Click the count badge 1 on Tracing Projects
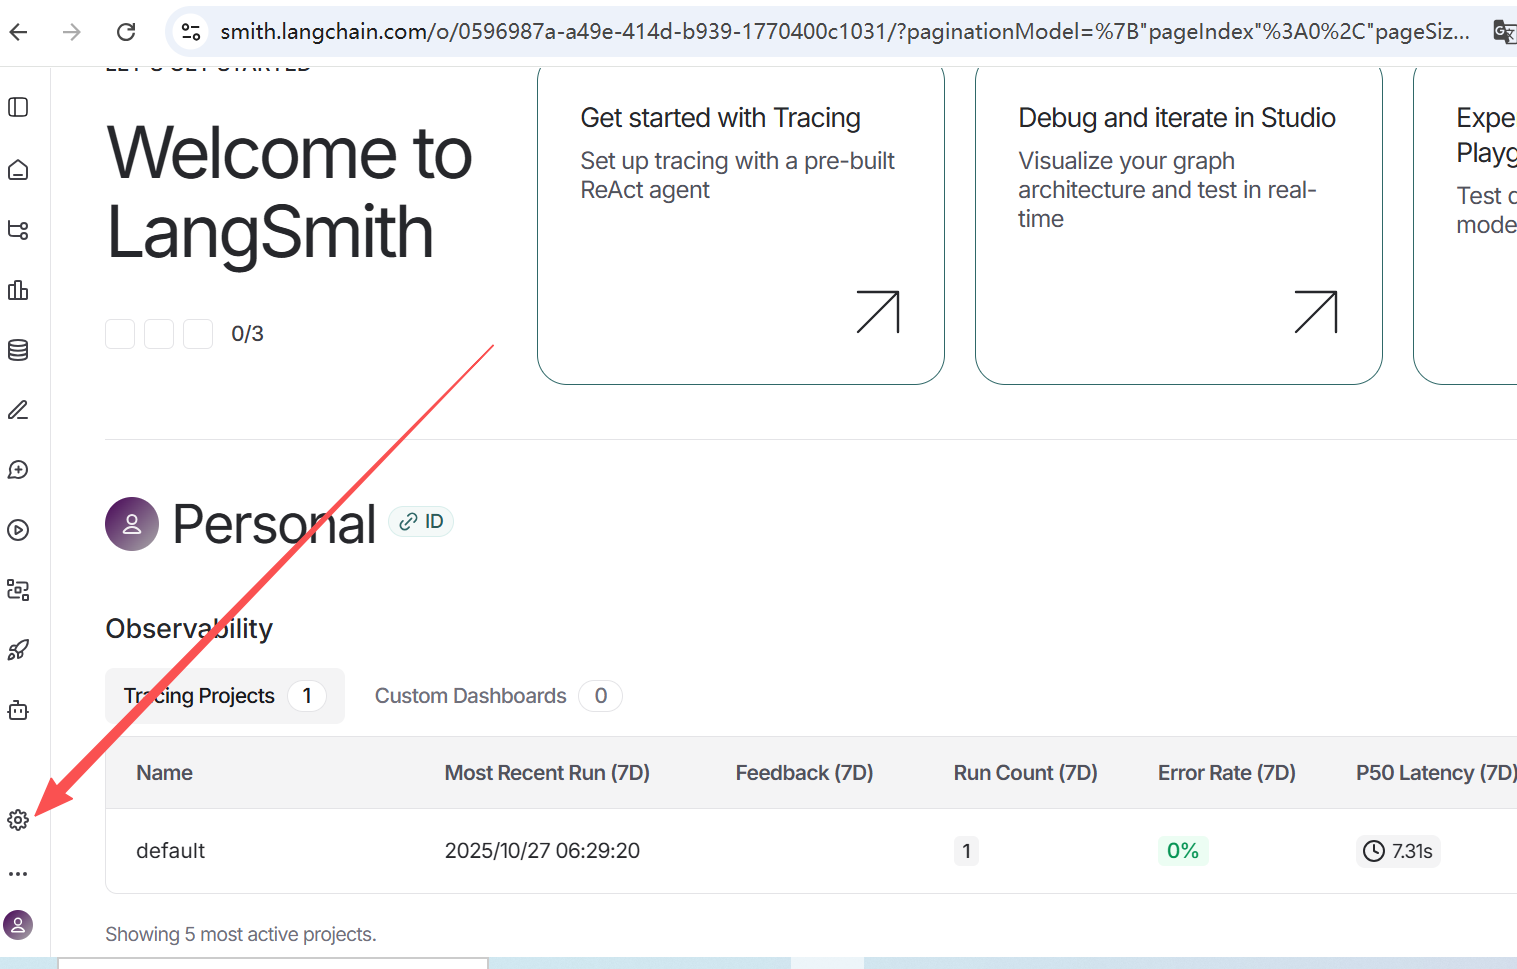Image resolution: width=1517 pixels, height=969 pixels. point(307,696)
